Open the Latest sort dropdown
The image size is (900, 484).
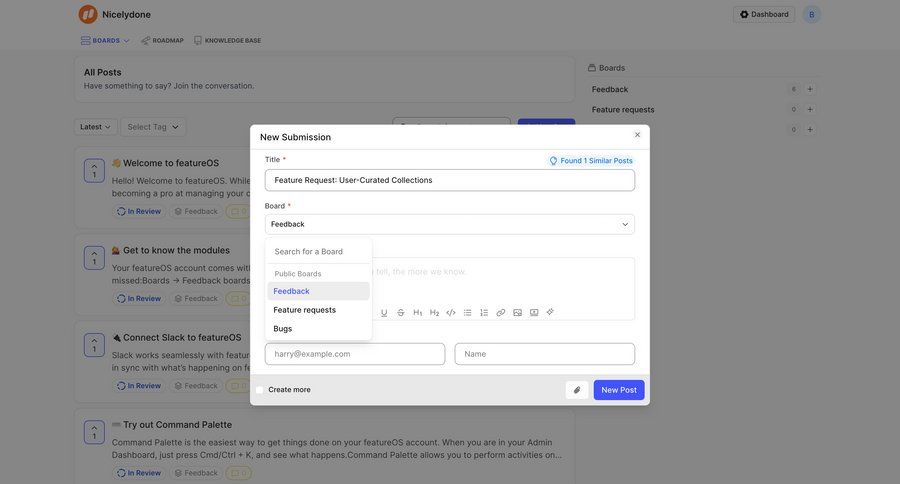[x=95, y=127]
